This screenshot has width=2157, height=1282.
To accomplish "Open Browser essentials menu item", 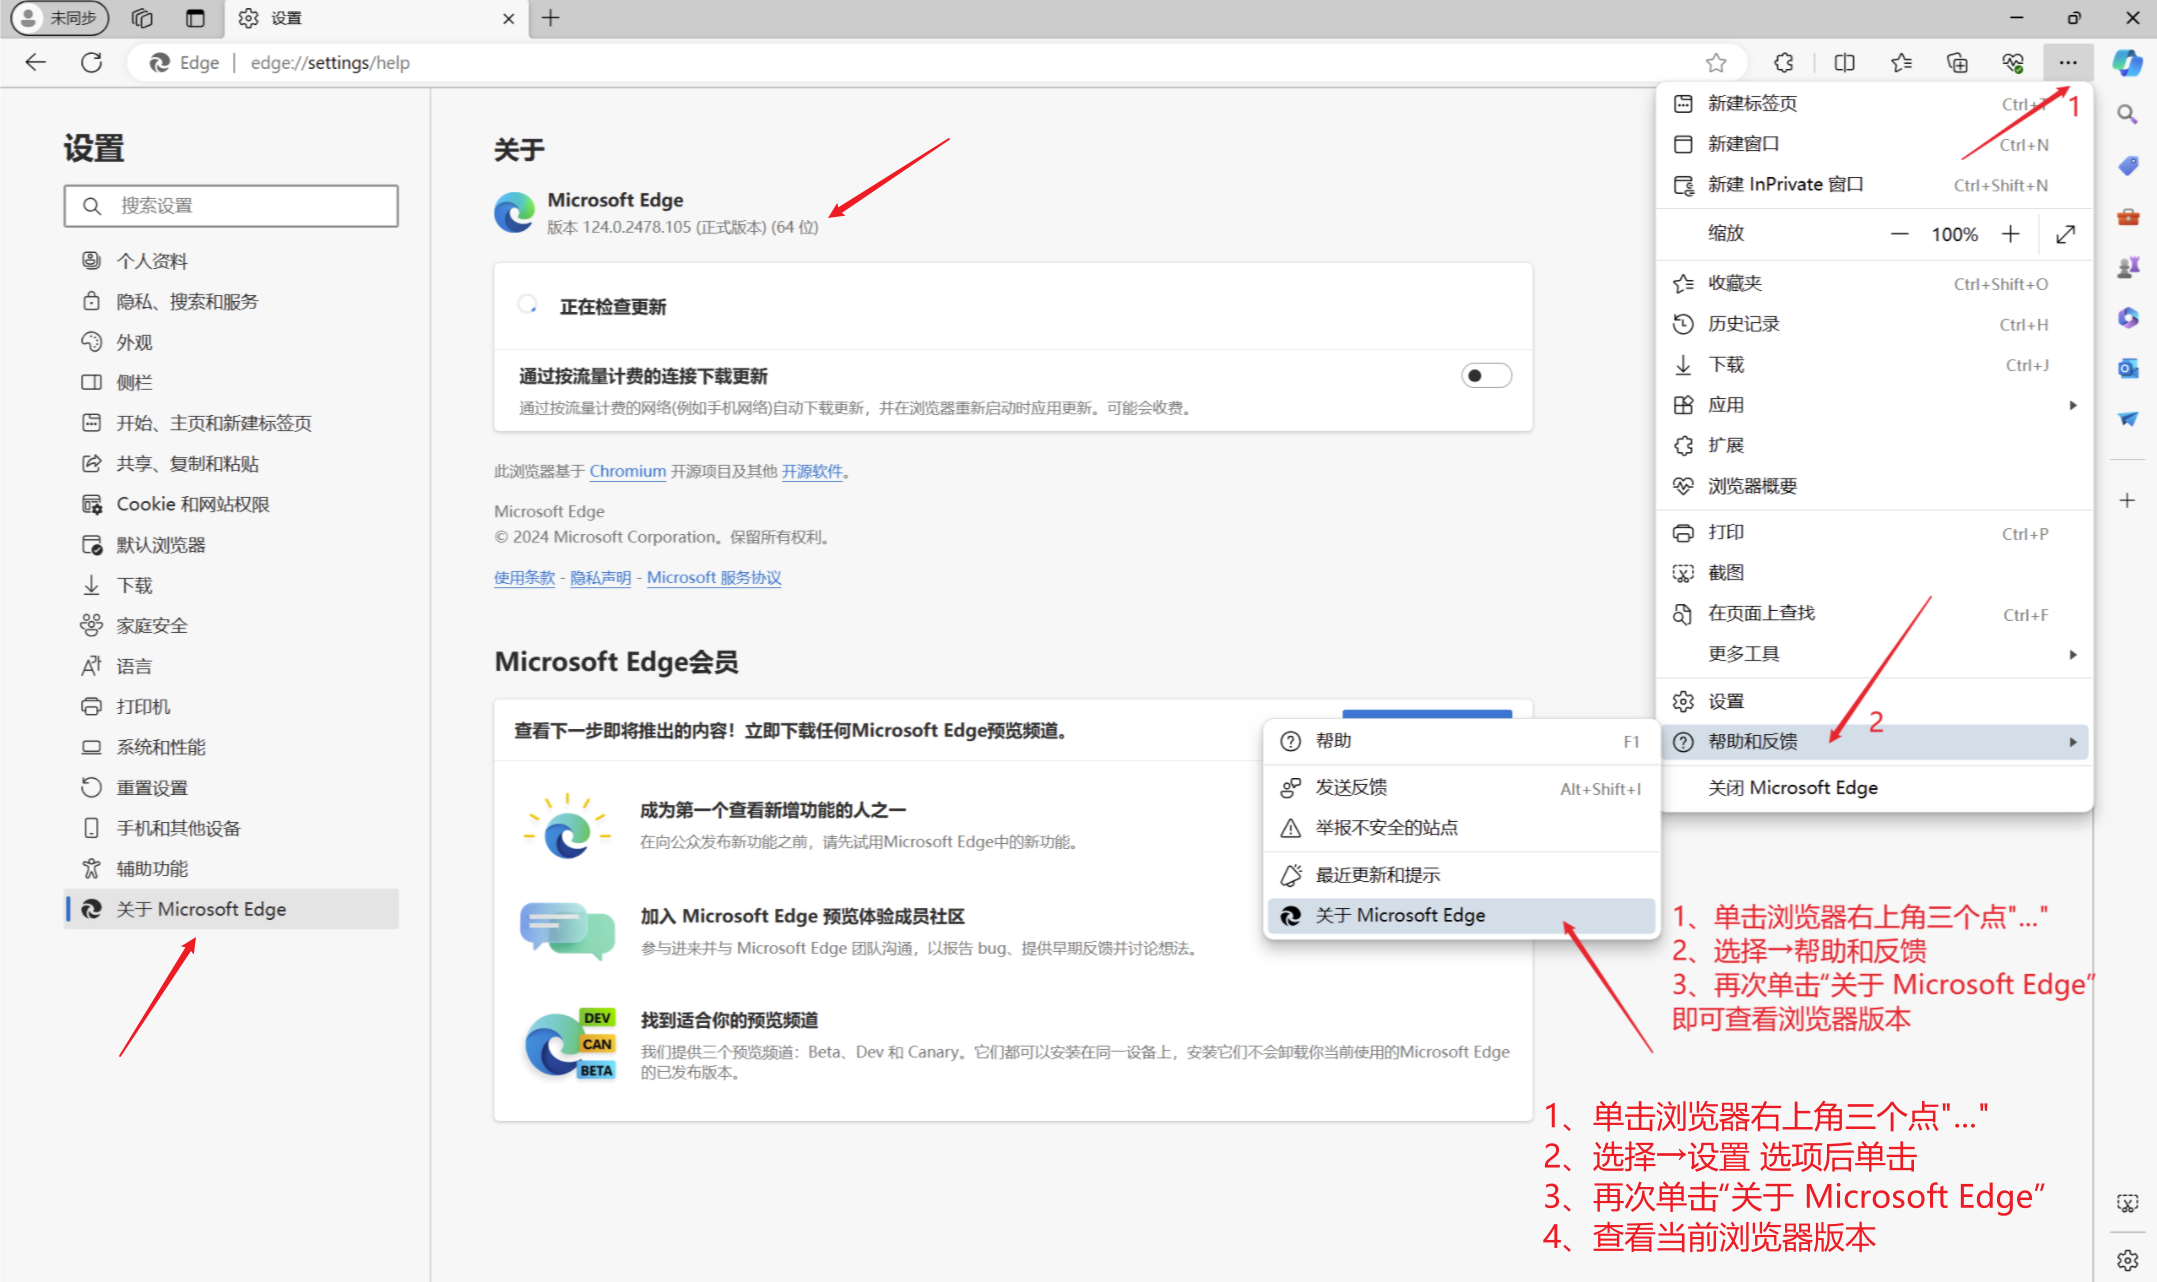I will pyautogui.click(x=1875, y=486).
